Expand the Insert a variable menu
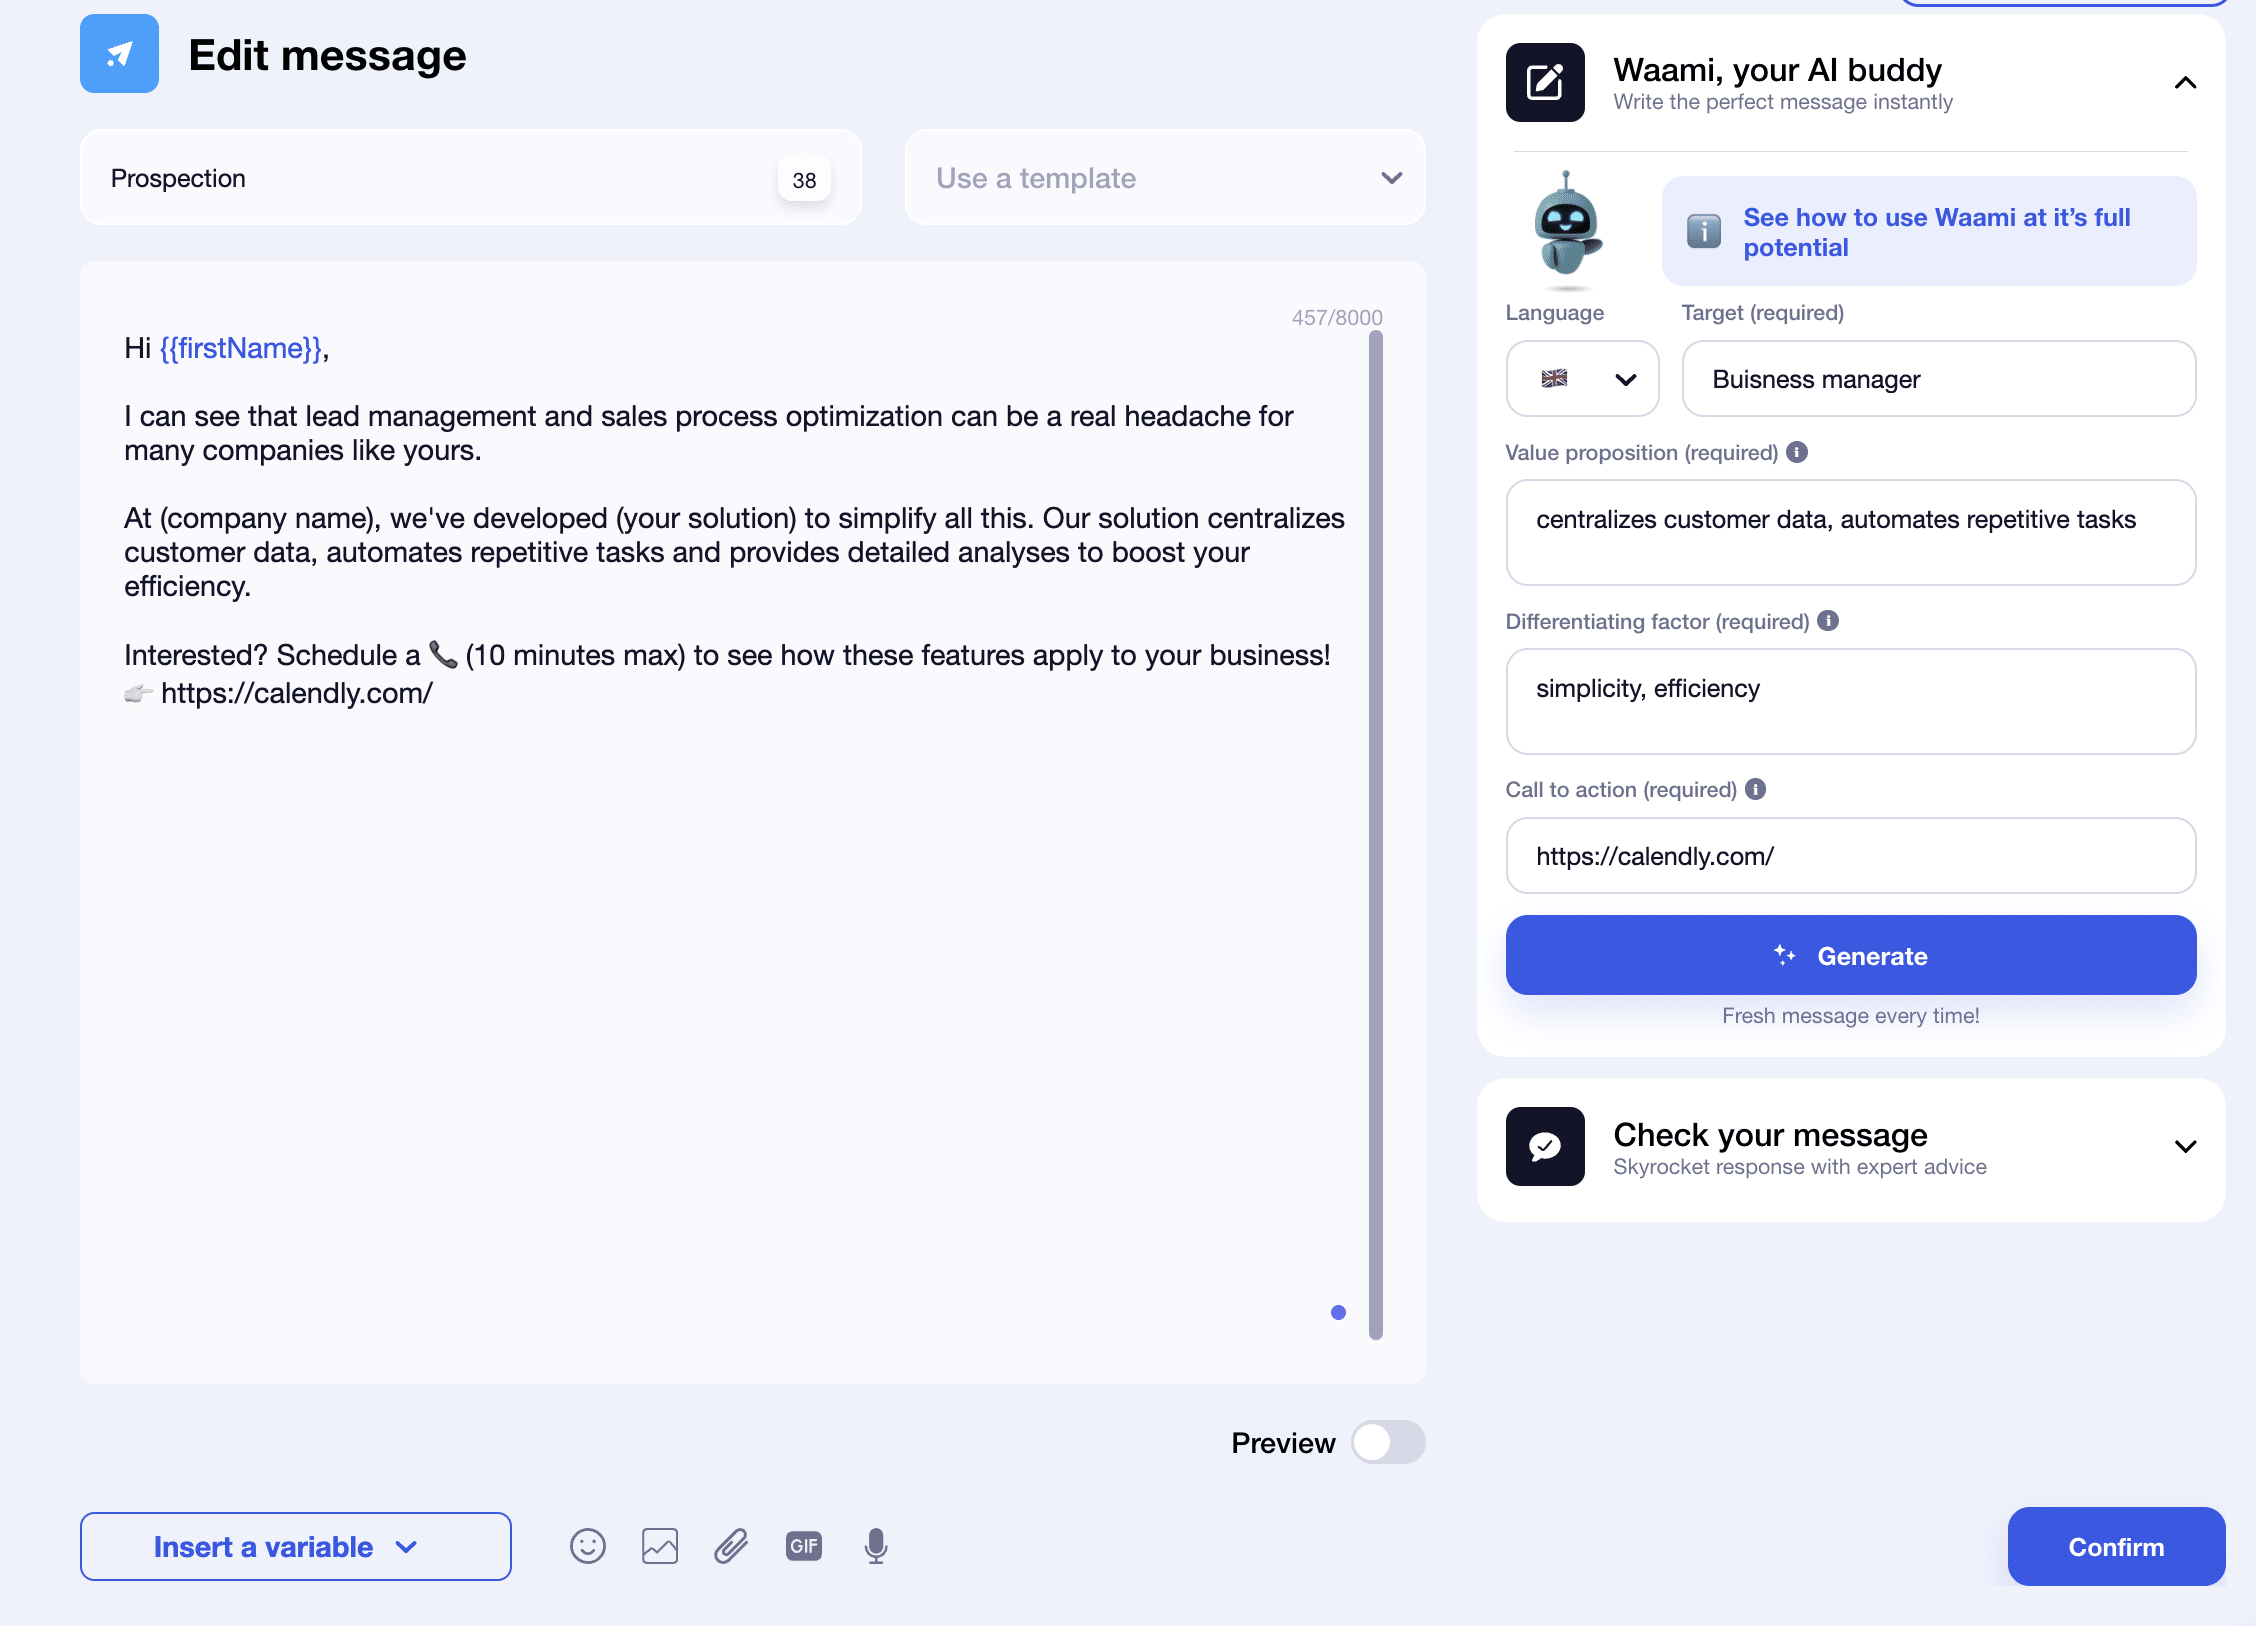The height and width of the screenshot is (1626, 2256). [294, 1547]
